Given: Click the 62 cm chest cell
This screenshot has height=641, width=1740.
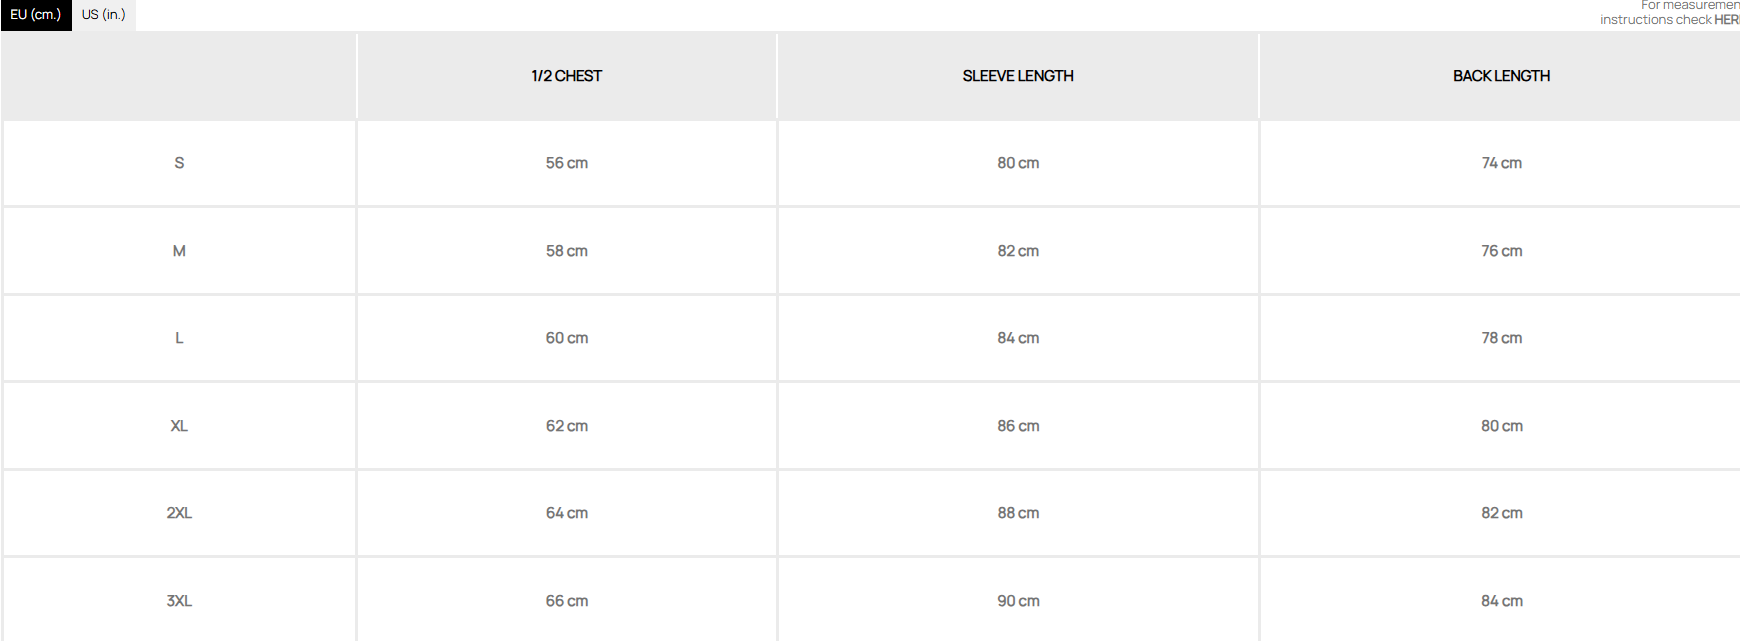Looking at the screenshot, I should [567, 426].
